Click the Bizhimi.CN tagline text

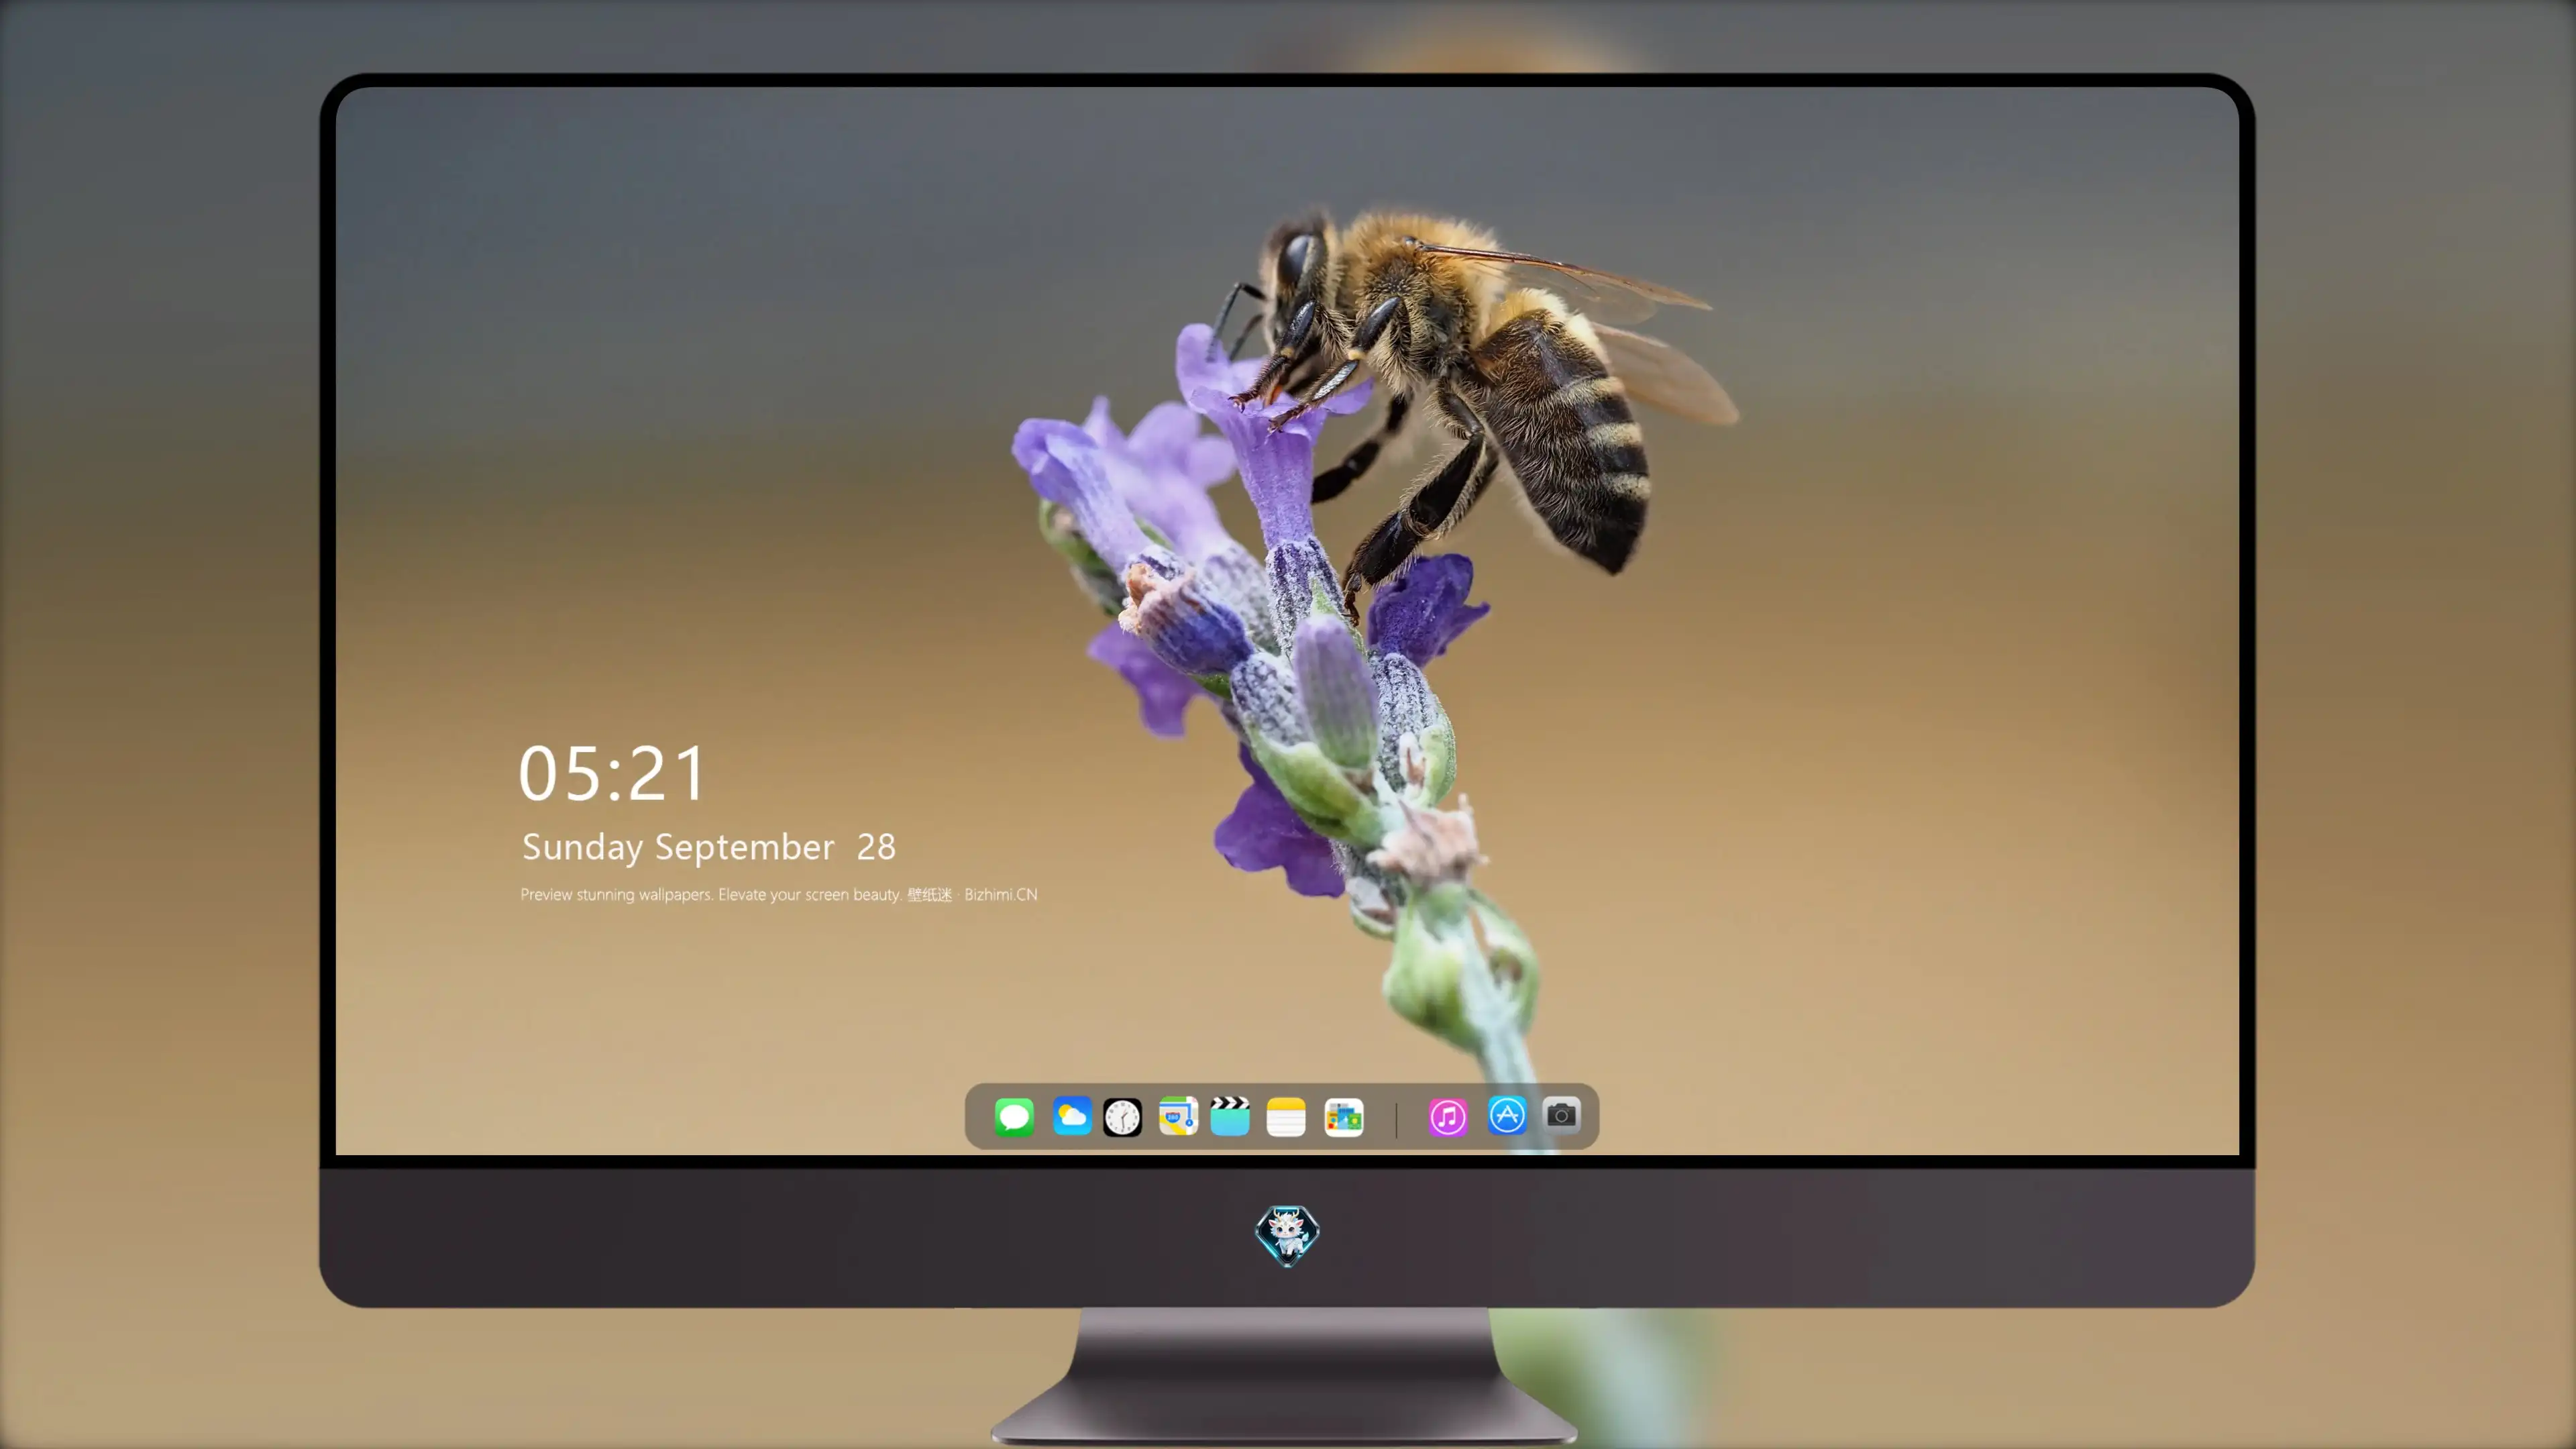point(779,894)
